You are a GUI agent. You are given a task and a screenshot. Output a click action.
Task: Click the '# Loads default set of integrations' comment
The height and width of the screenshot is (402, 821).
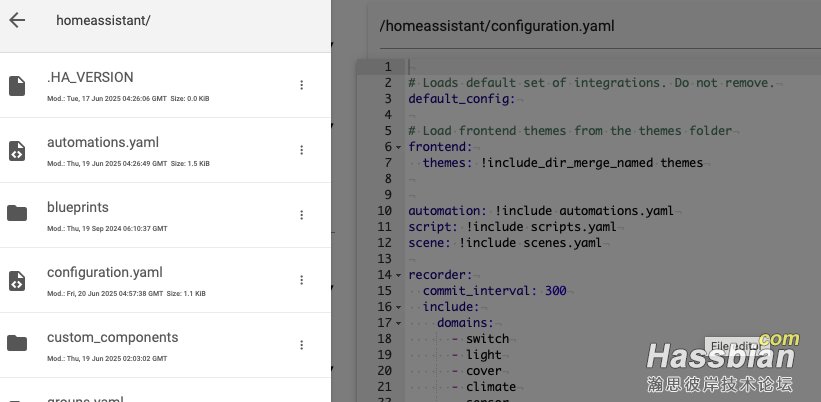pyautogui.click(x=591, y=83)
